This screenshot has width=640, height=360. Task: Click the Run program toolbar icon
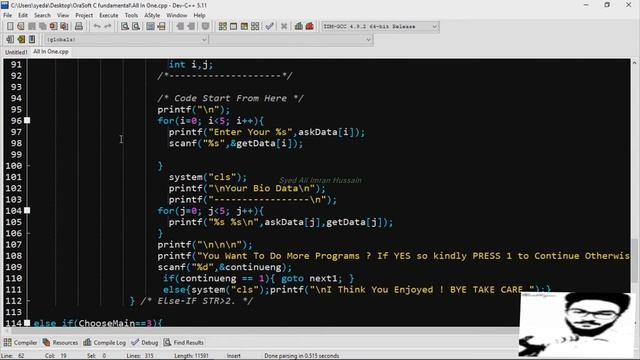pyautogui.click(x=233, y=27)
